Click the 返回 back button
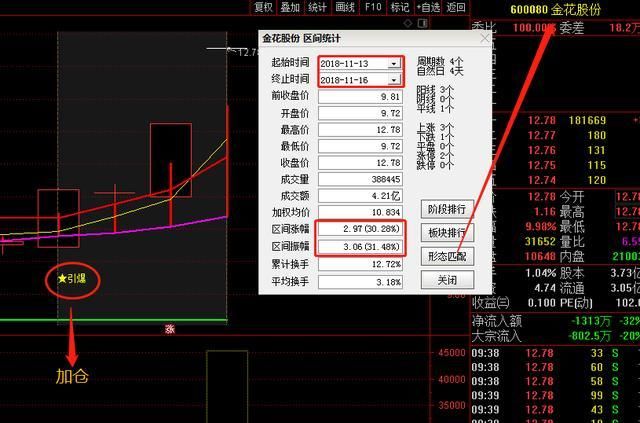The height and width of the screenshot is (423, 640). (456, 7)
